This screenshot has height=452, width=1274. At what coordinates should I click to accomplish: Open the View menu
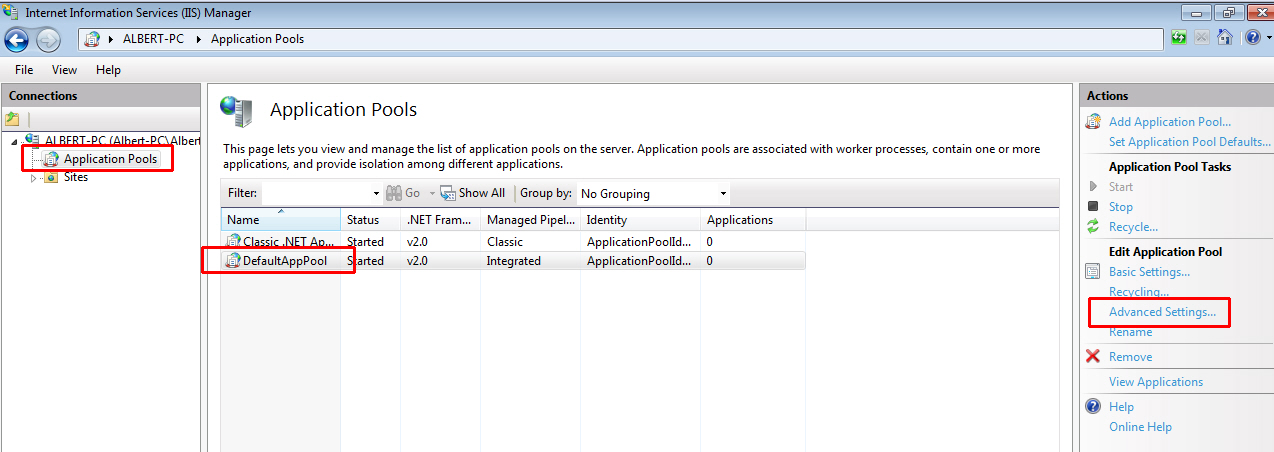(64, 70)
